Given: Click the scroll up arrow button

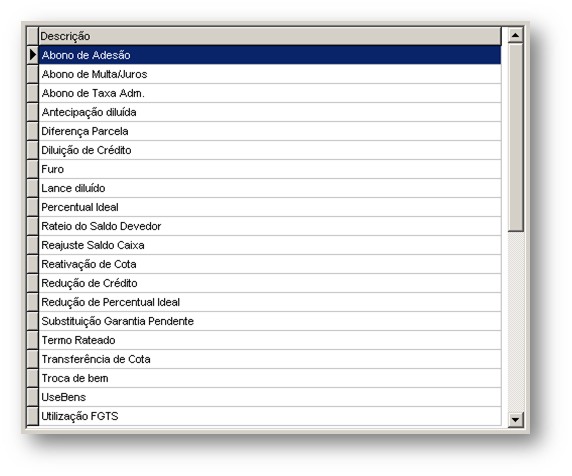Looking at the screenshot, I should (x=515, y=35).
